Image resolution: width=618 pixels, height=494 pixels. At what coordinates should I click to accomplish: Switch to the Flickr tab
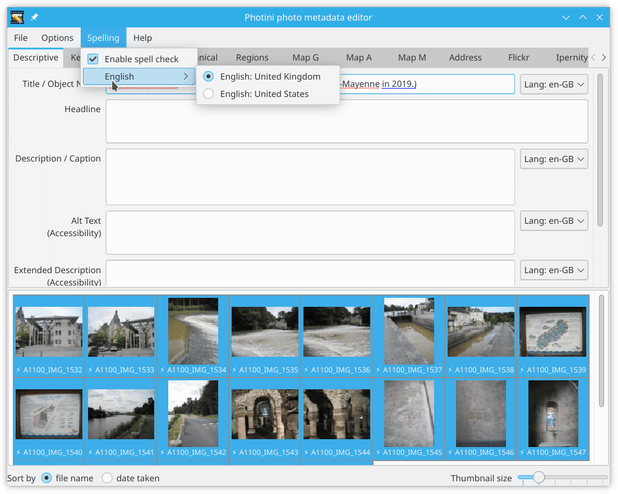point(518,58)
